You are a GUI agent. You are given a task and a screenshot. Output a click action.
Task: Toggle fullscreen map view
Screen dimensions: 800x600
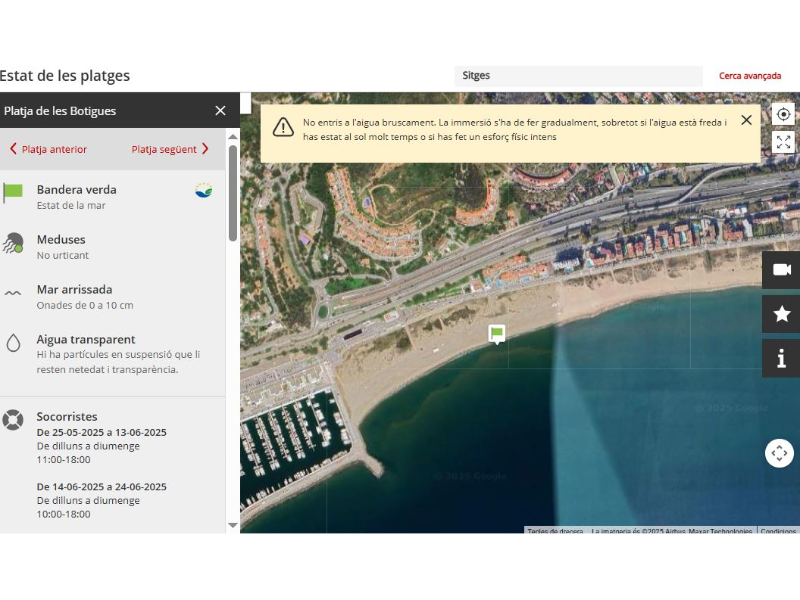pyautogui.click(x=783, y=142)
